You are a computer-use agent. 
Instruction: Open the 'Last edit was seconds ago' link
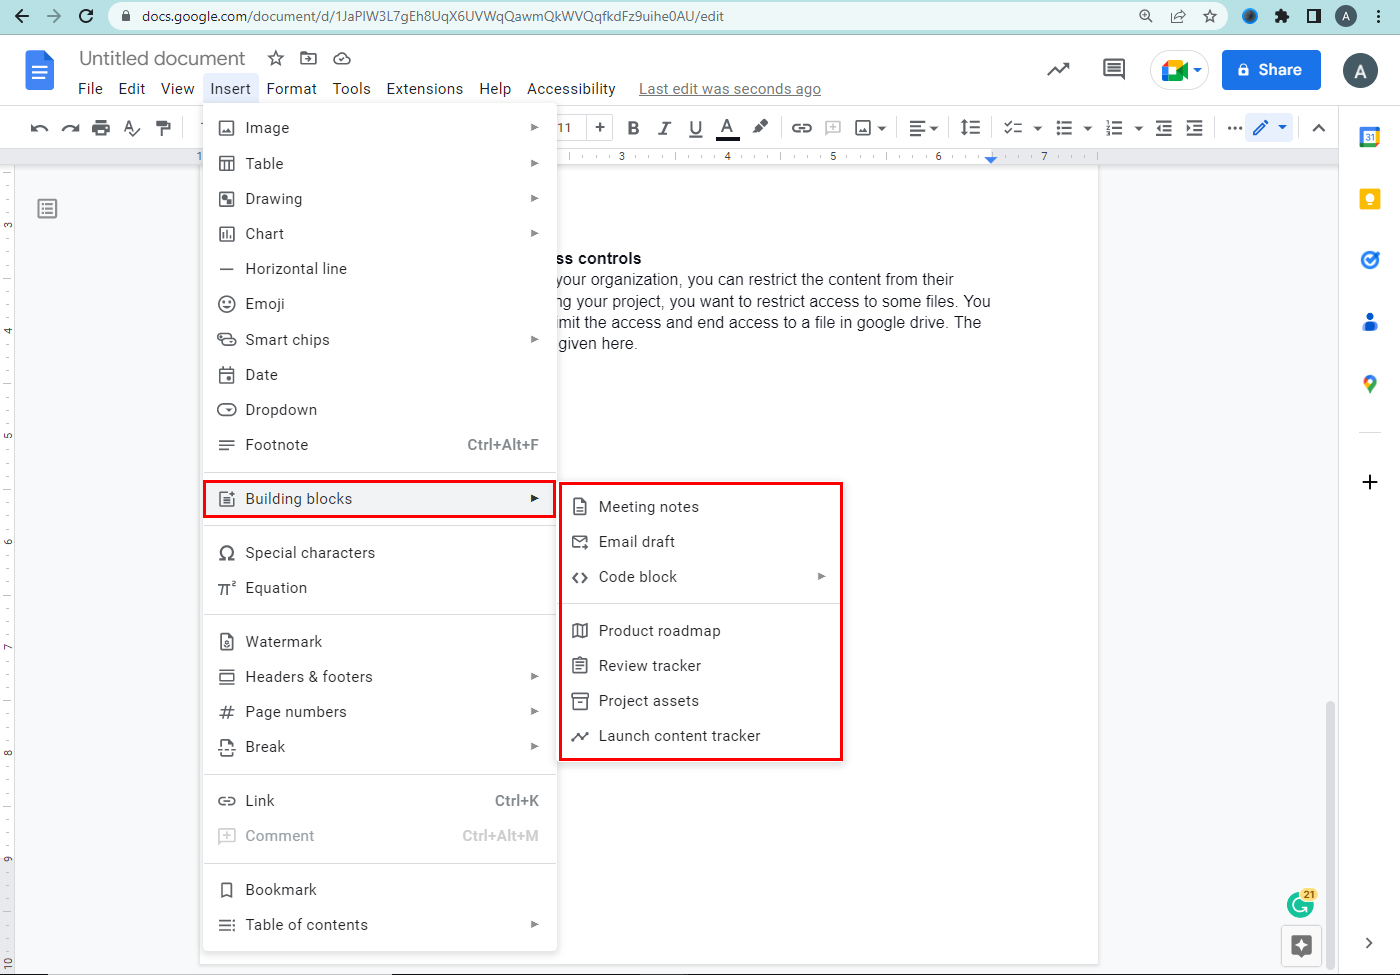tap(729, 89)
